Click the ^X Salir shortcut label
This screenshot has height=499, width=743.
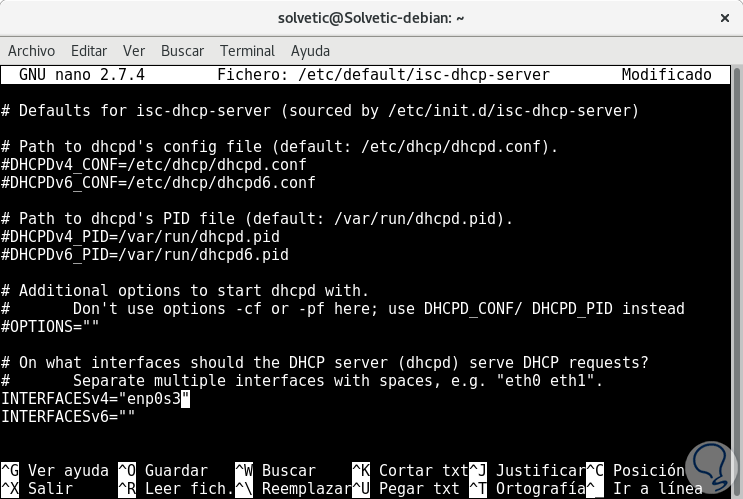point(40,489)
